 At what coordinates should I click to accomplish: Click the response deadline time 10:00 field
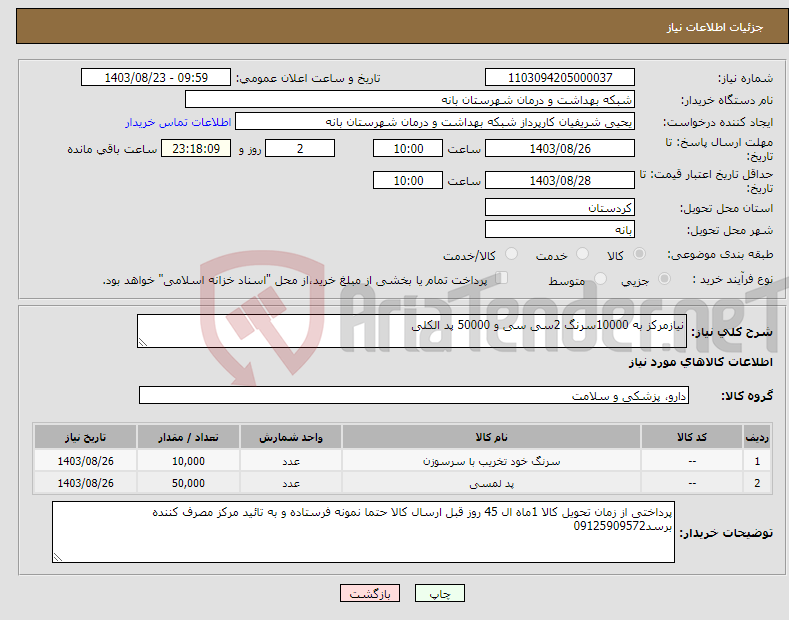click(x=408, y=148)
